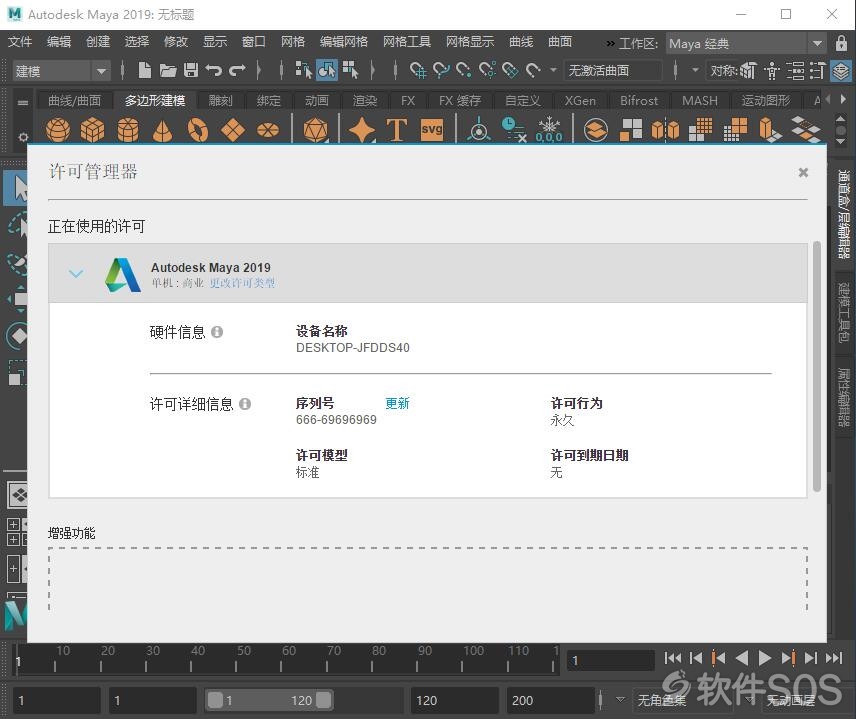Go to end of playback range
The height and width of the screenshot is (719, 856).
(x=834, y=658)
